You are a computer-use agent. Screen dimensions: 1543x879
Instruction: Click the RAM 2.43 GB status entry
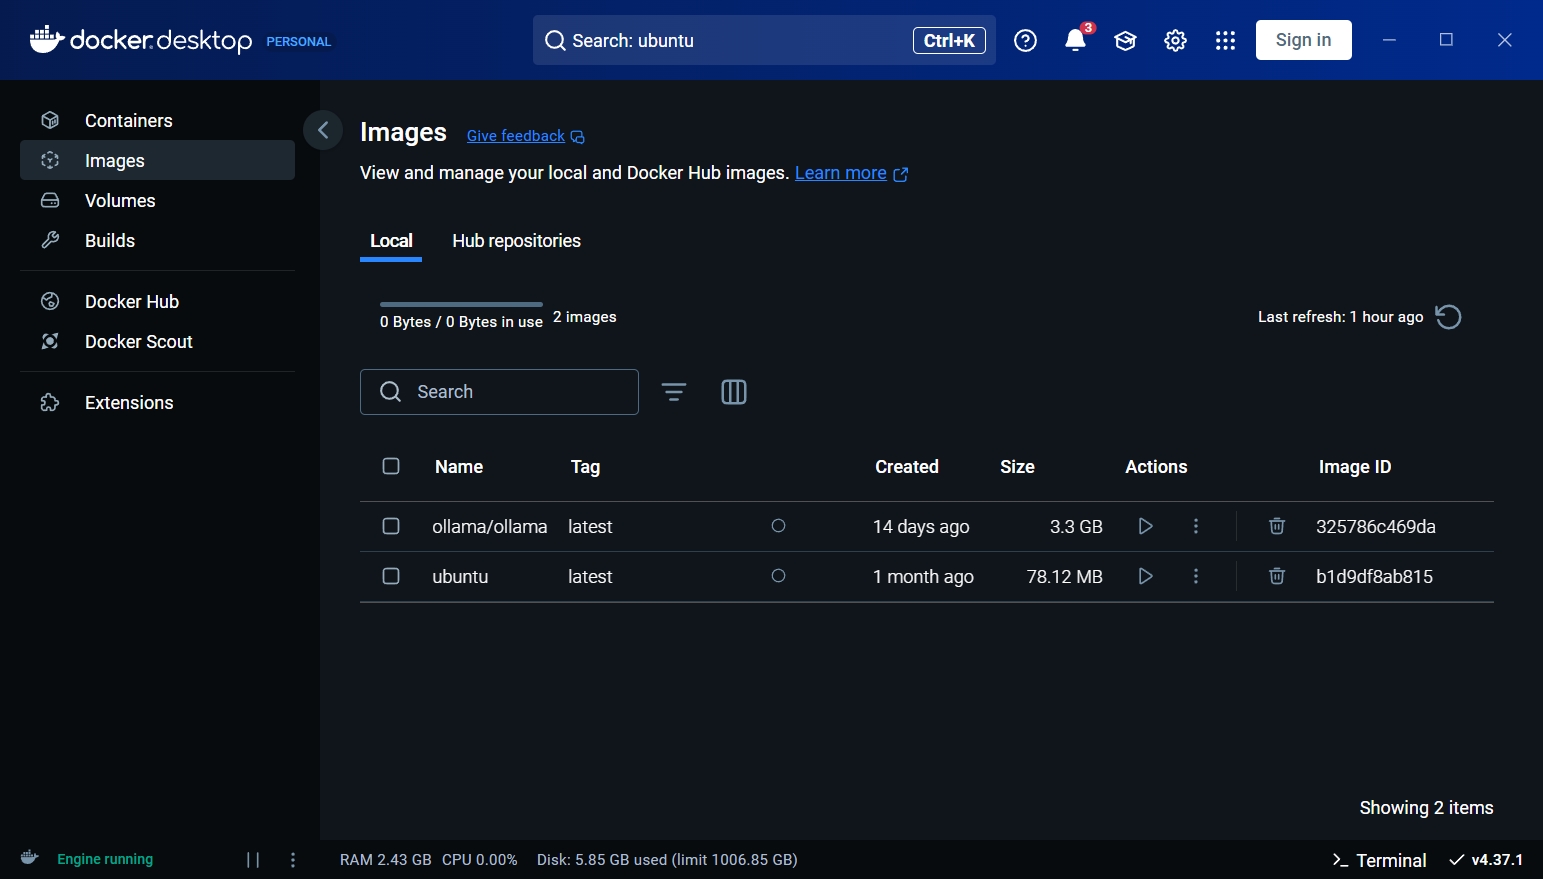[386, 860]
